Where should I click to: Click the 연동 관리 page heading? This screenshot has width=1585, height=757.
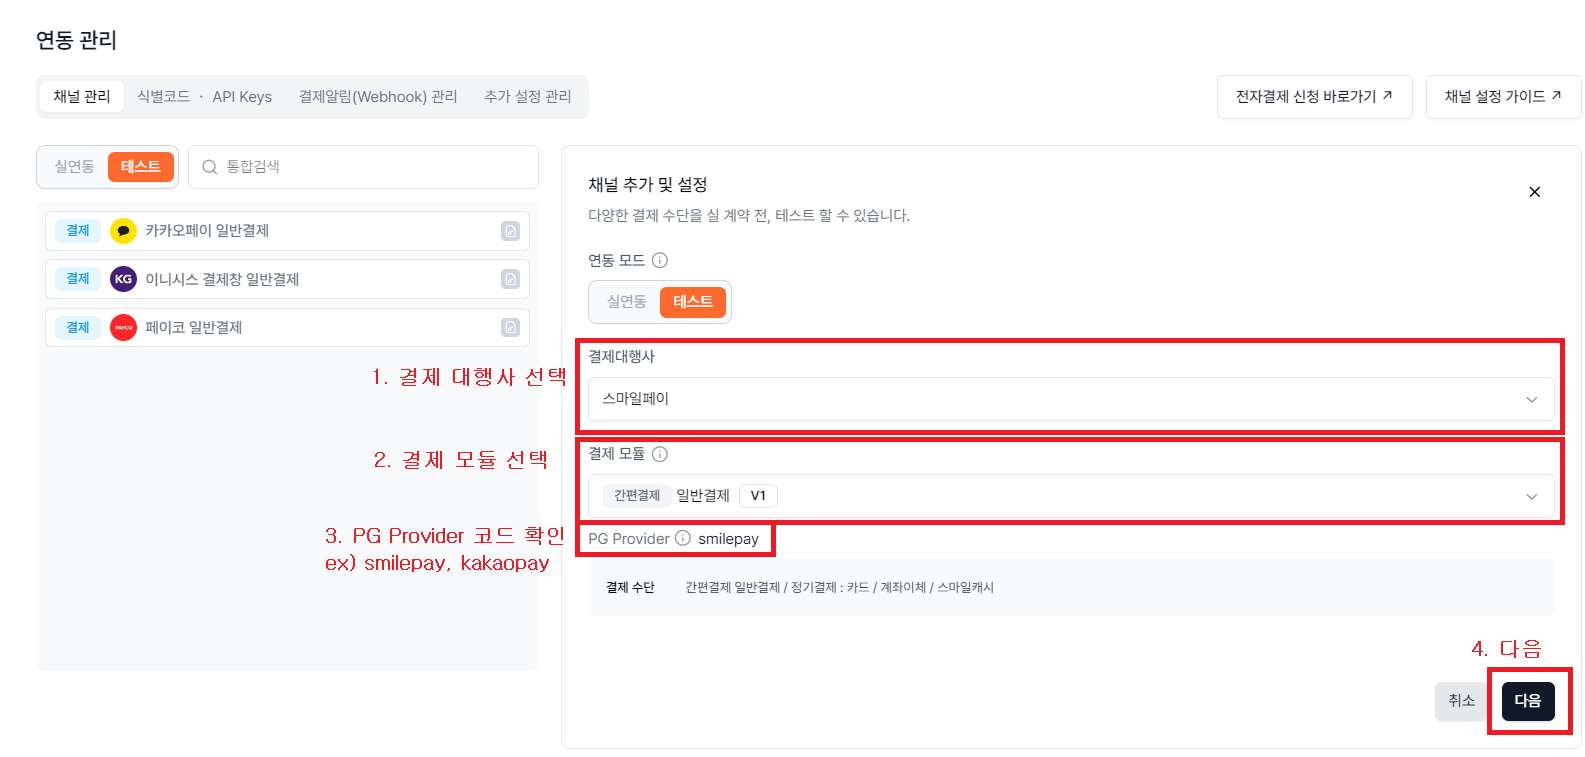(x=77, y=40)
